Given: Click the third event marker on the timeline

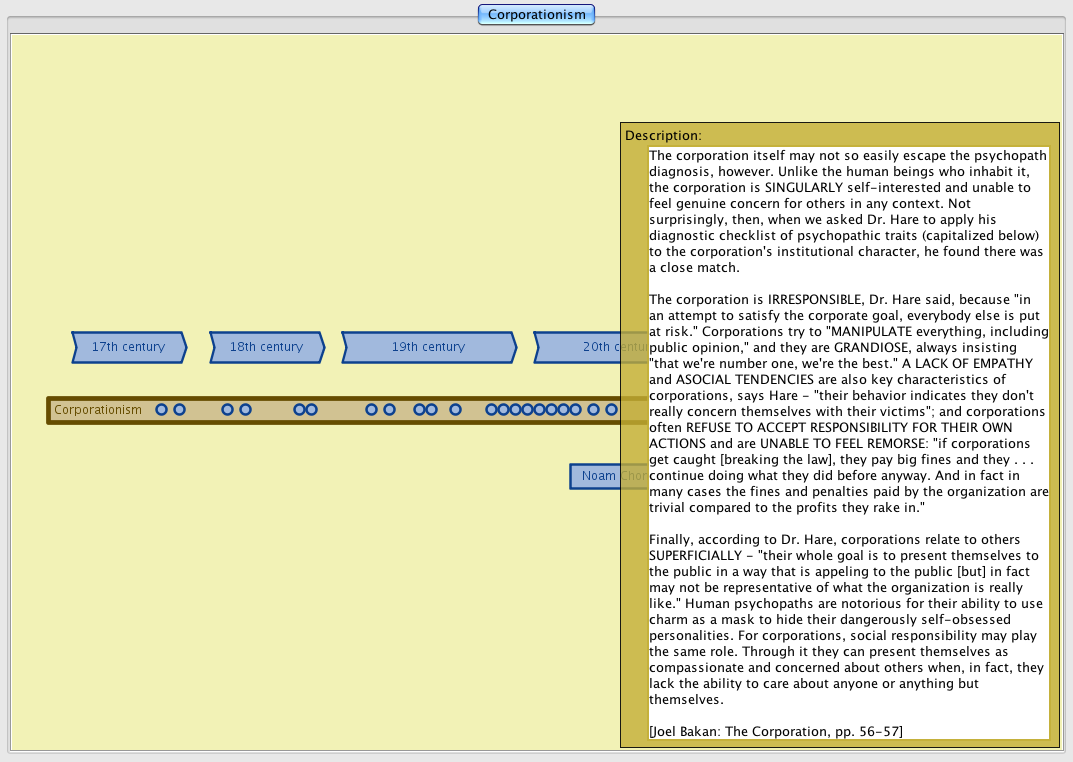Looking at the screenshot, I should point(227,410).
